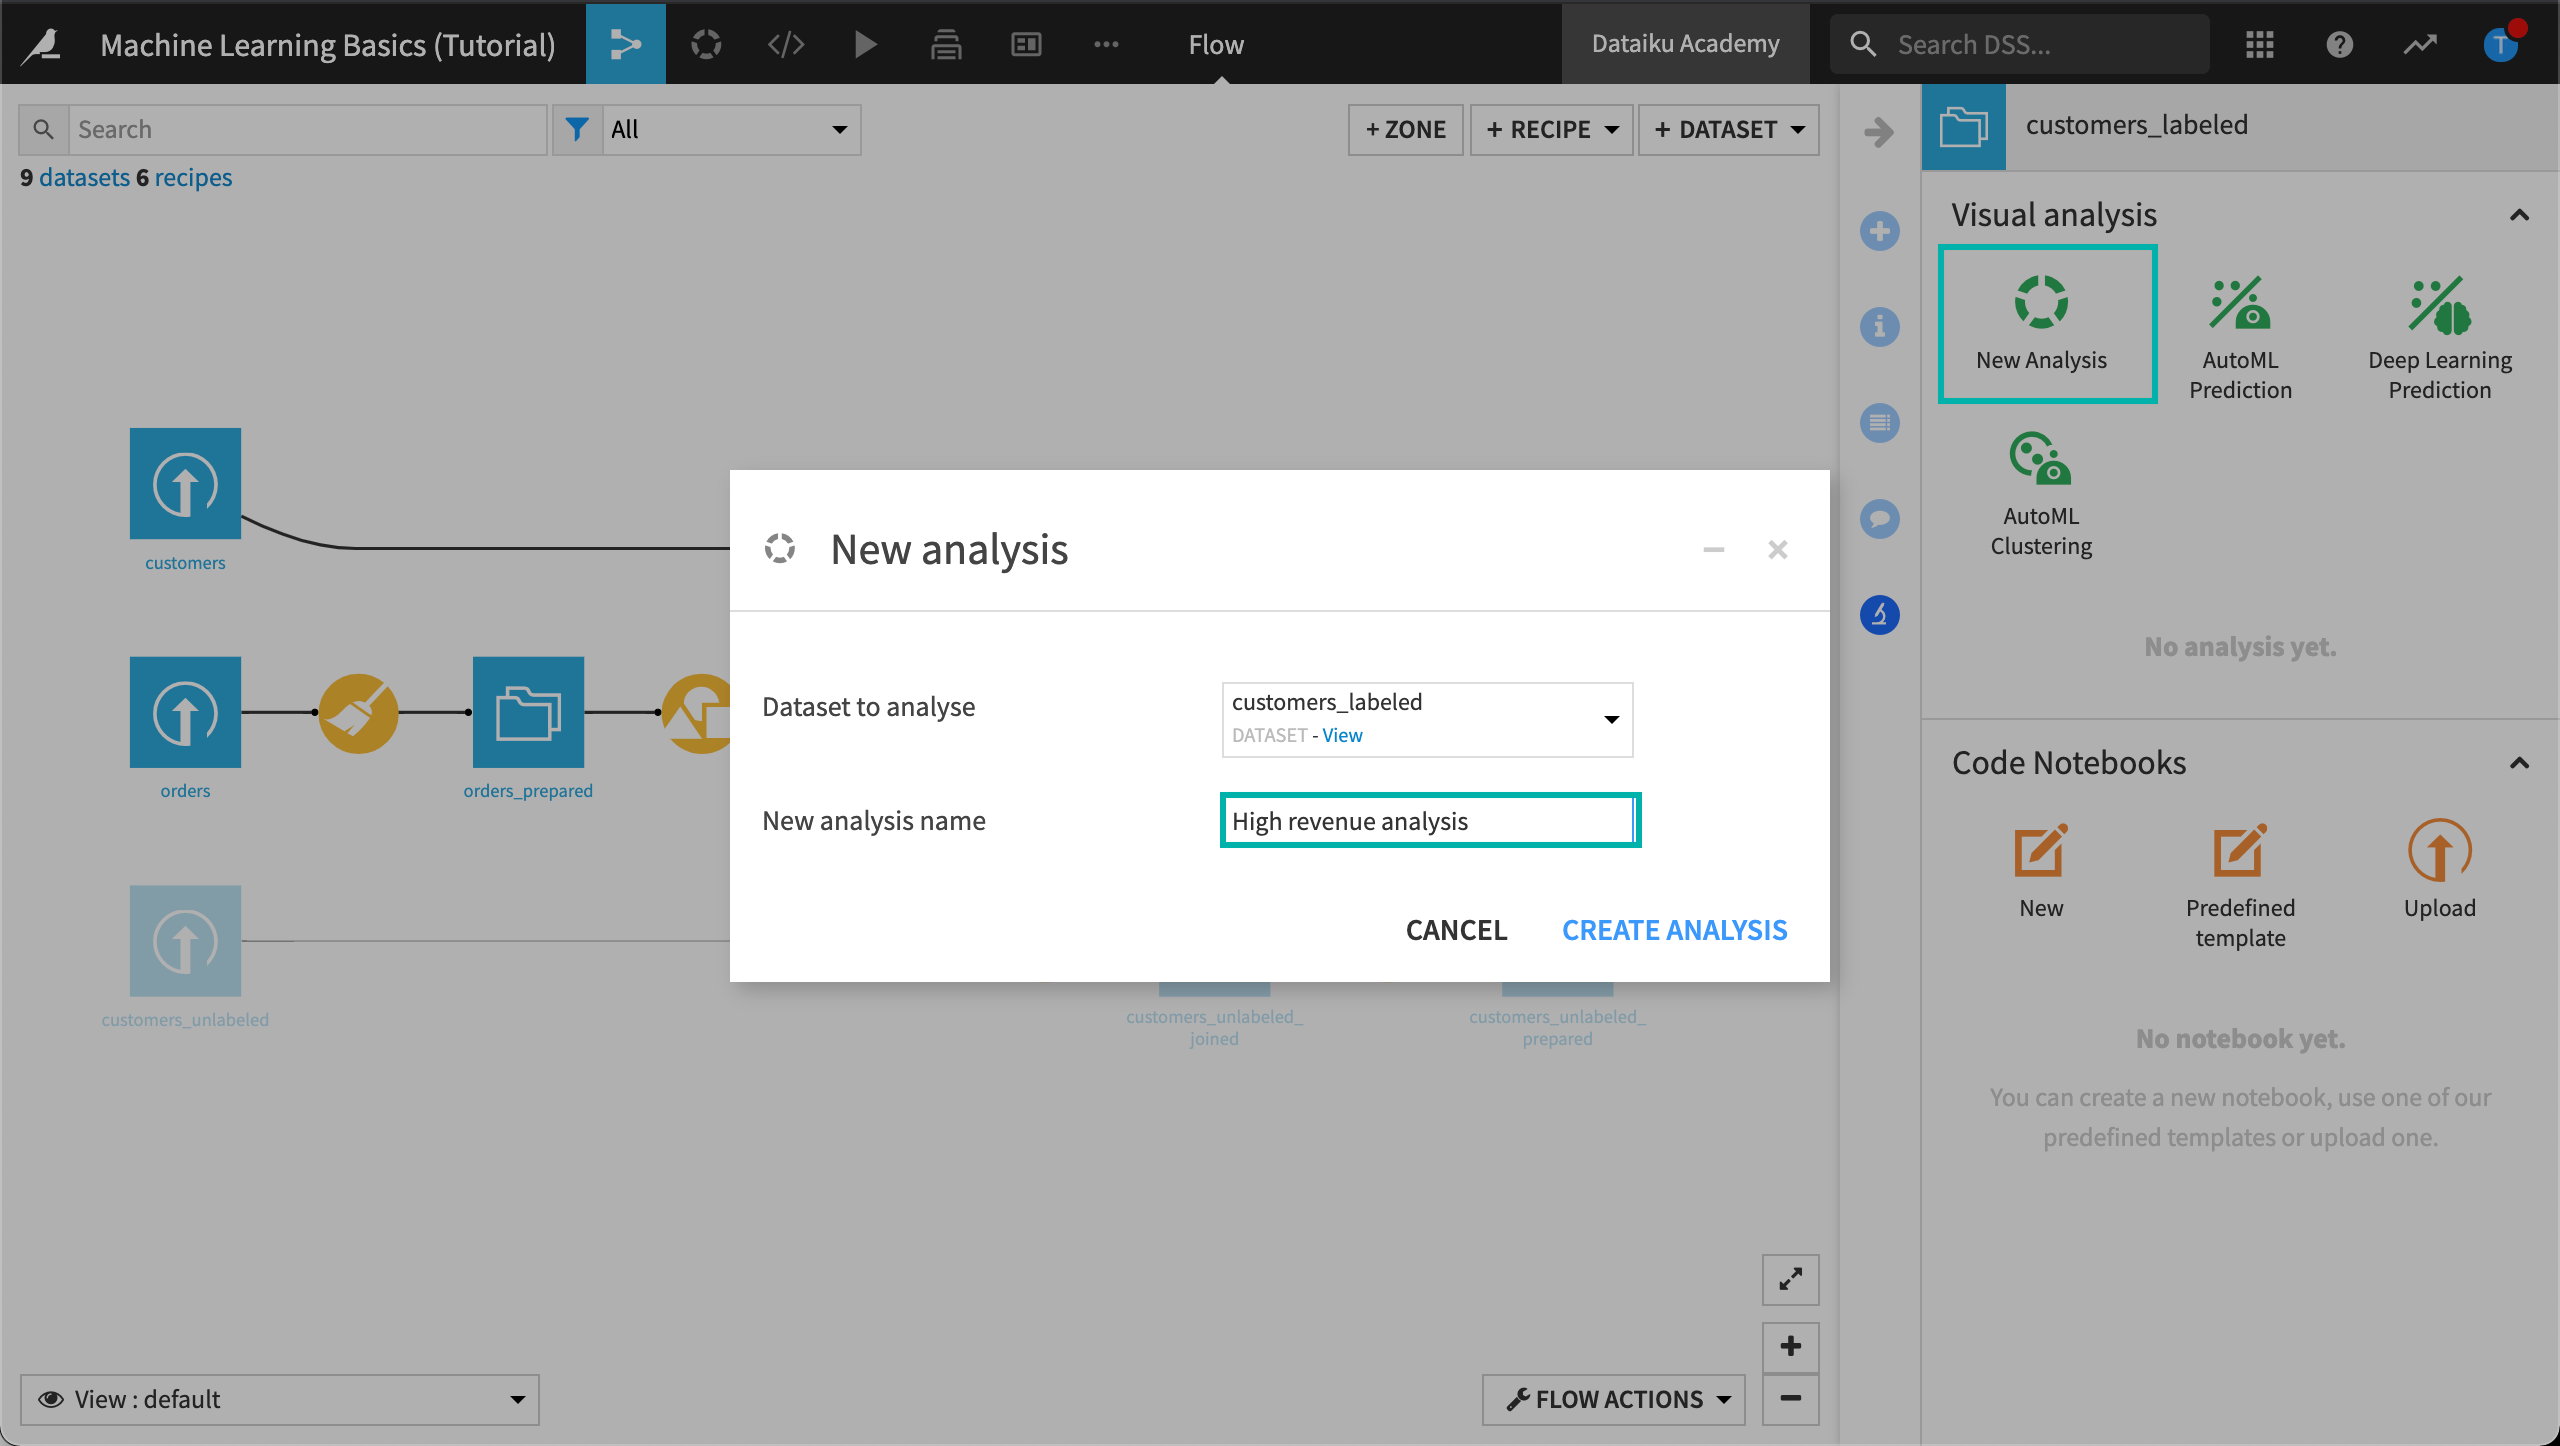Close the New analysis dialog
Image resolution: width=2560 pixels, height=1446 pixels.
(1778, 550)
